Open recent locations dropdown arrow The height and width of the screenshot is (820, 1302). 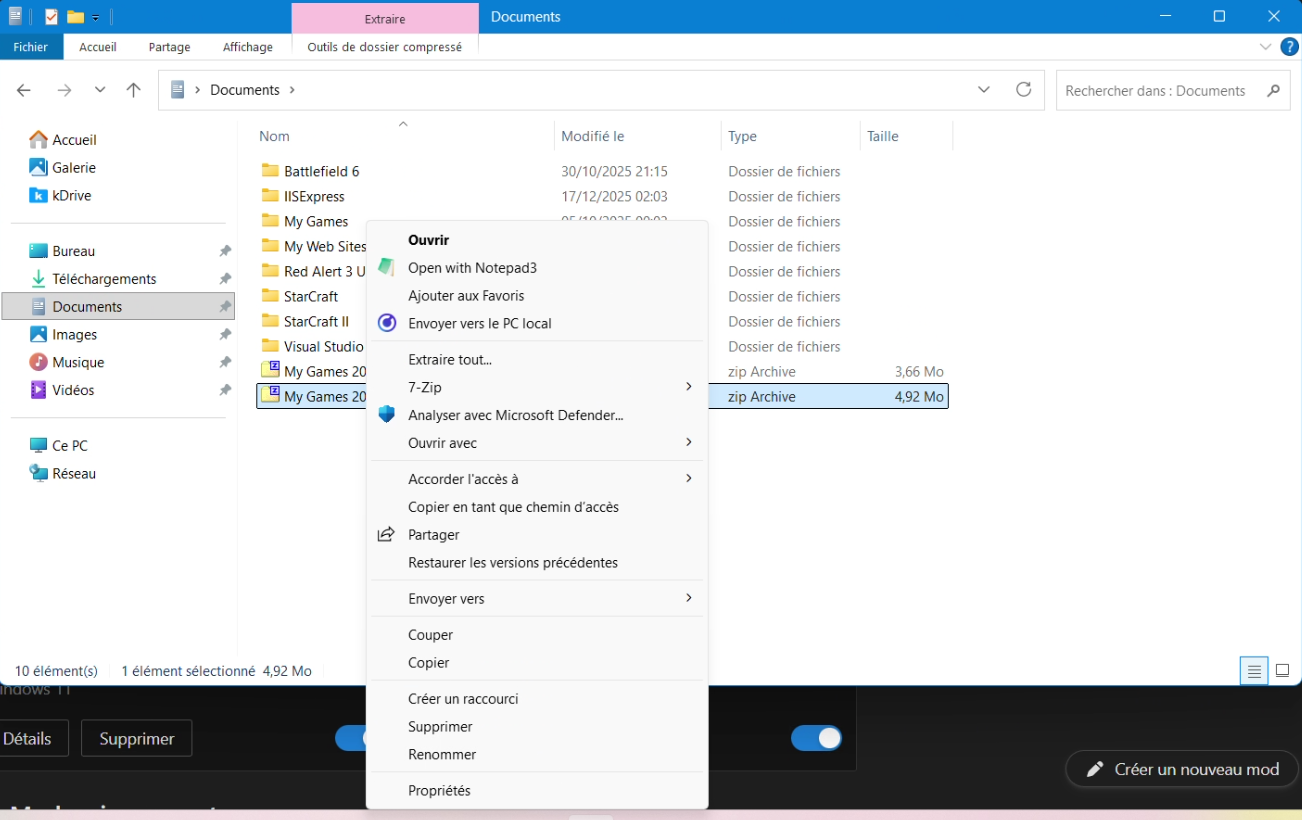coord(100,90)
